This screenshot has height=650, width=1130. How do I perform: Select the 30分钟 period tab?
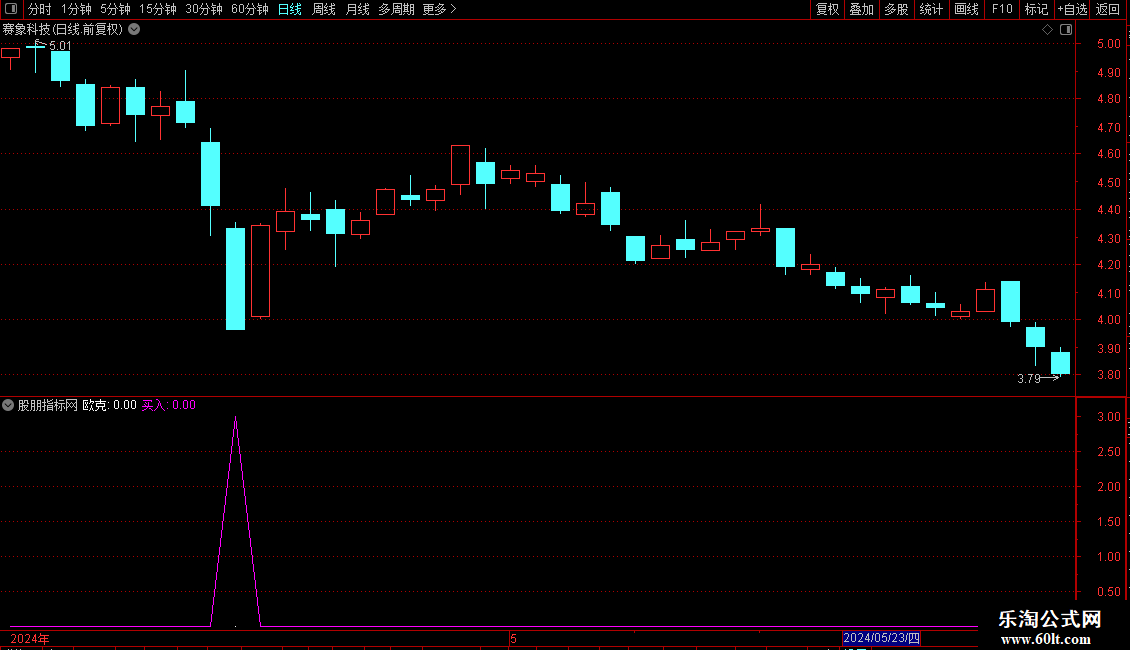[204, 9]
